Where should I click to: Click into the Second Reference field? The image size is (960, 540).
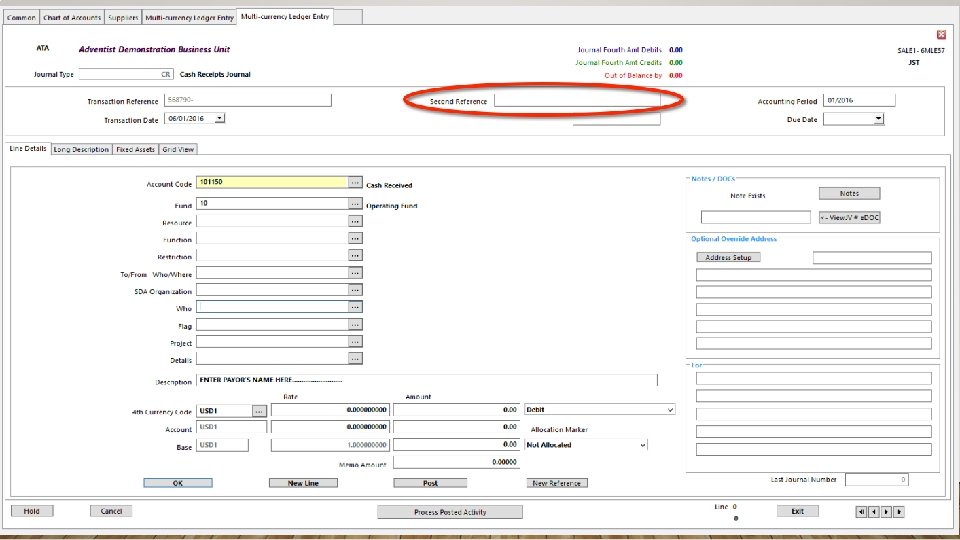click(x=577, y=100)
